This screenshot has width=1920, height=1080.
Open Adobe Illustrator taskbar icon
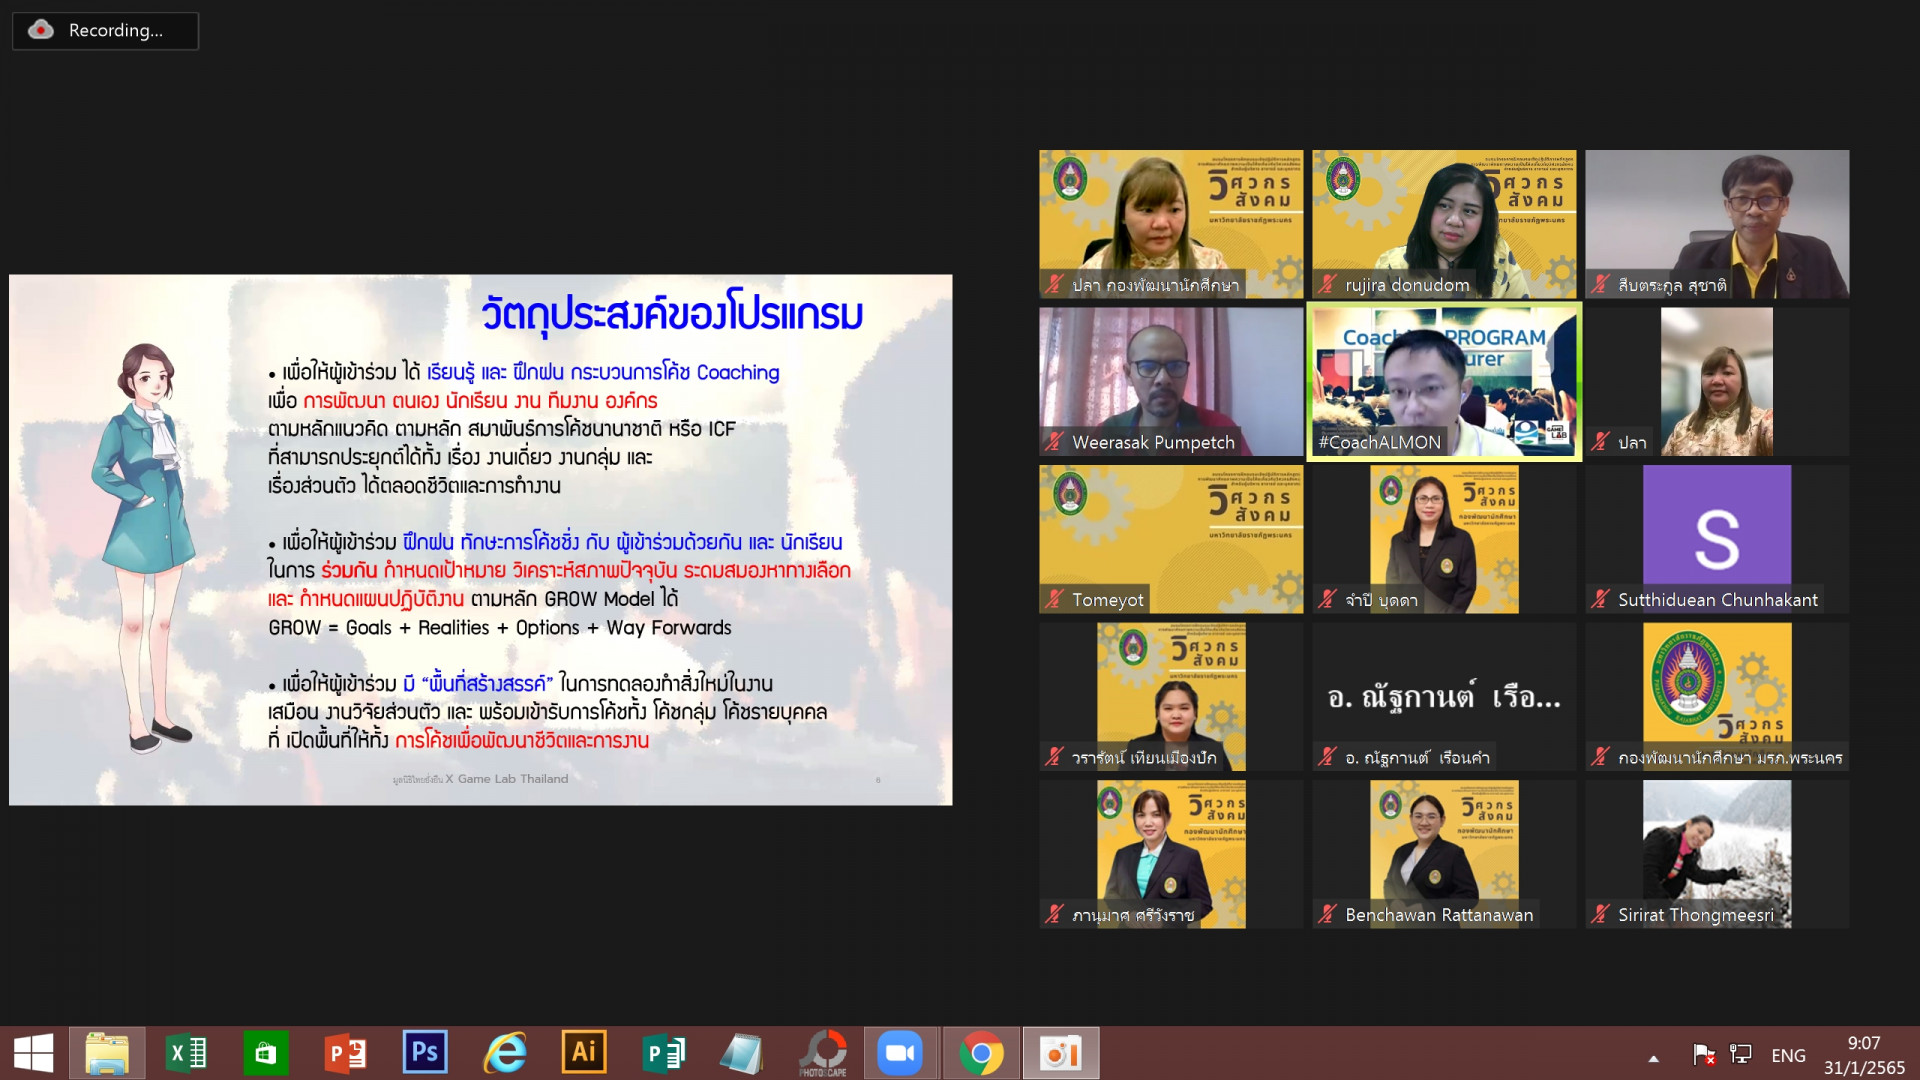point(584,1053)
